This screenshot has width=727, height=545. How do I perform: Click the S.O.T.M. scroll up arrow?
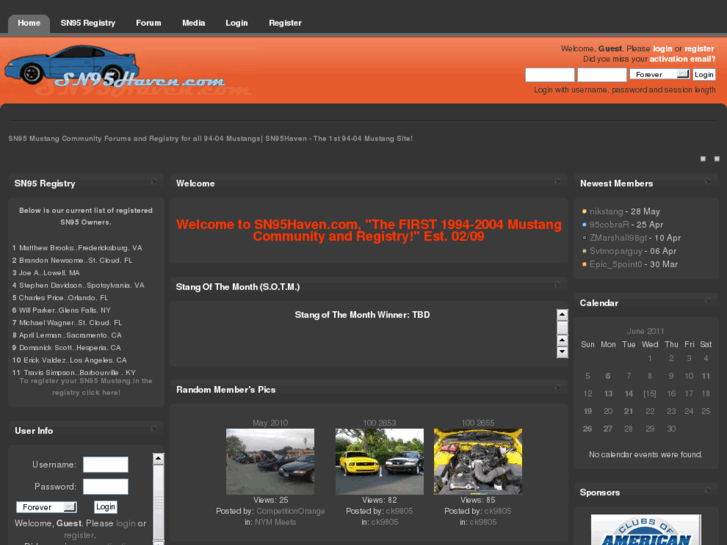[562, 315]
